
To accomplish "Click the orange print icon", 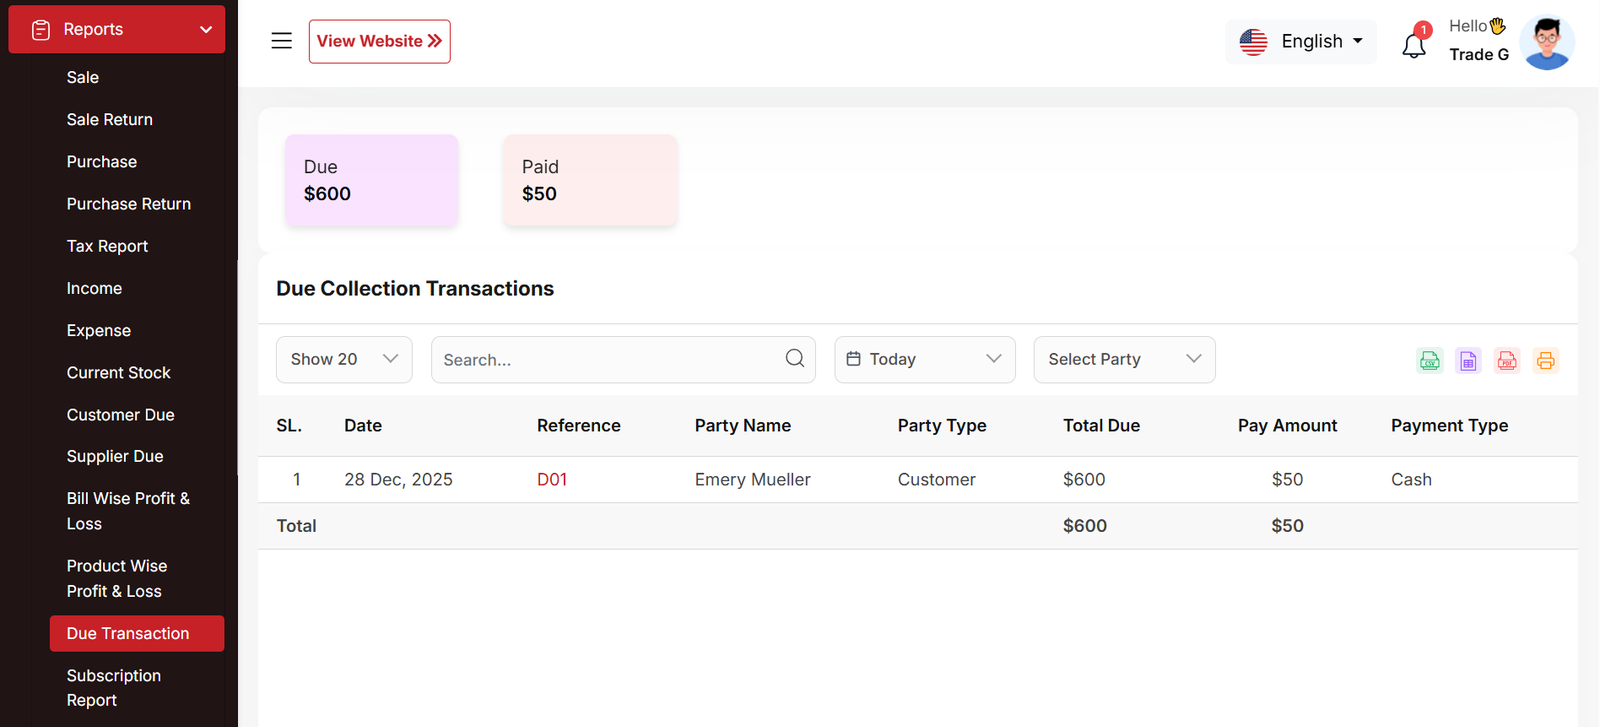I will tap(1545, 361).
